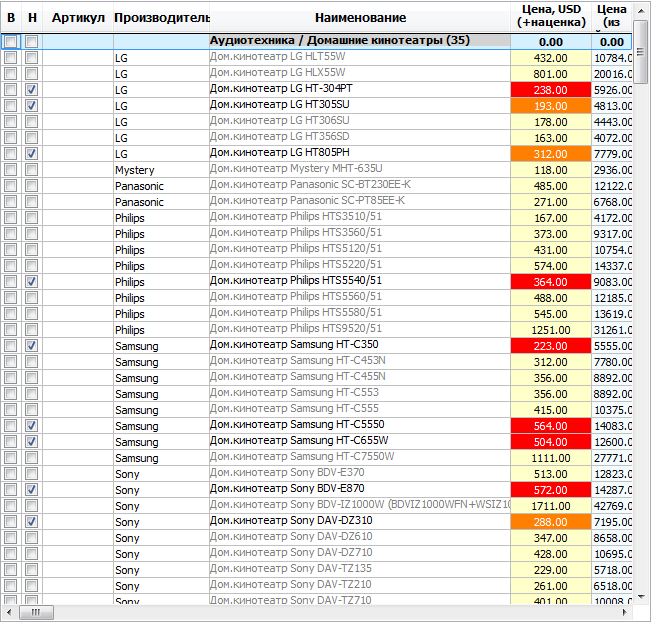The width and height of the screenshot is (653, 624).
Task: Select the red 238.00 price cell
Action: tap(551, 90)
